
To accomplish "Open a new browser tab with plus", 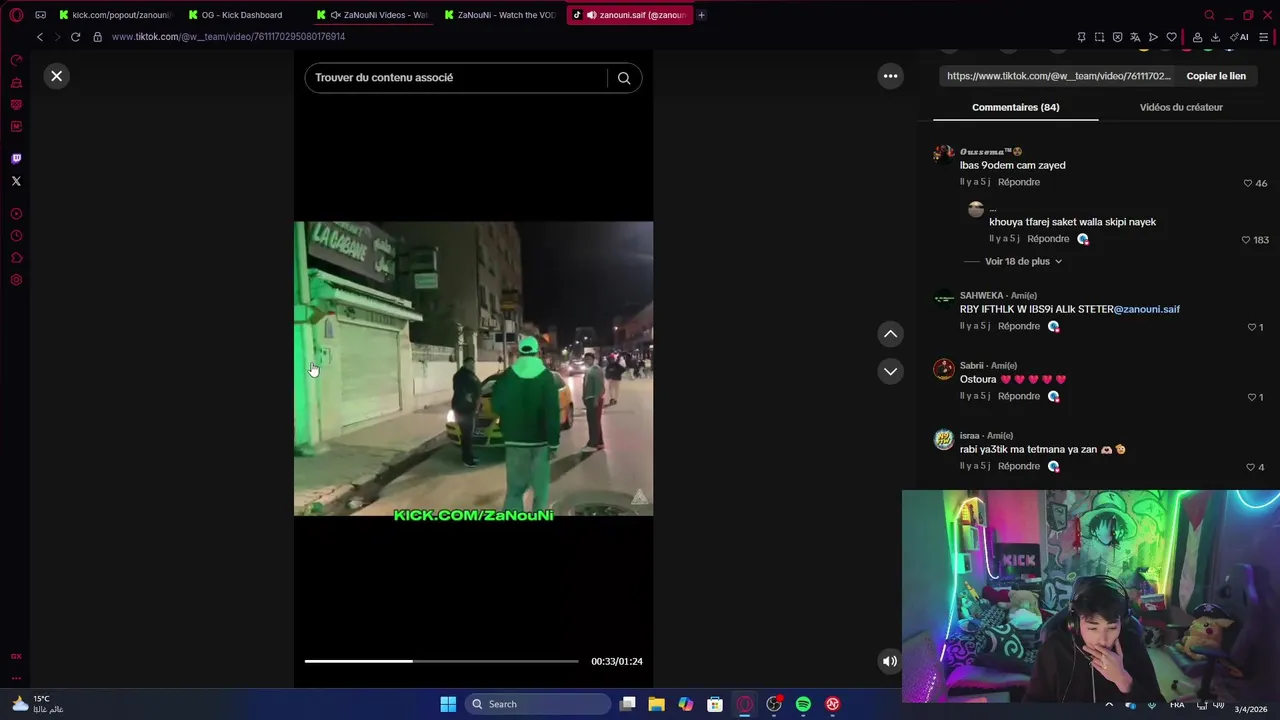I will [x=701, y=15].
